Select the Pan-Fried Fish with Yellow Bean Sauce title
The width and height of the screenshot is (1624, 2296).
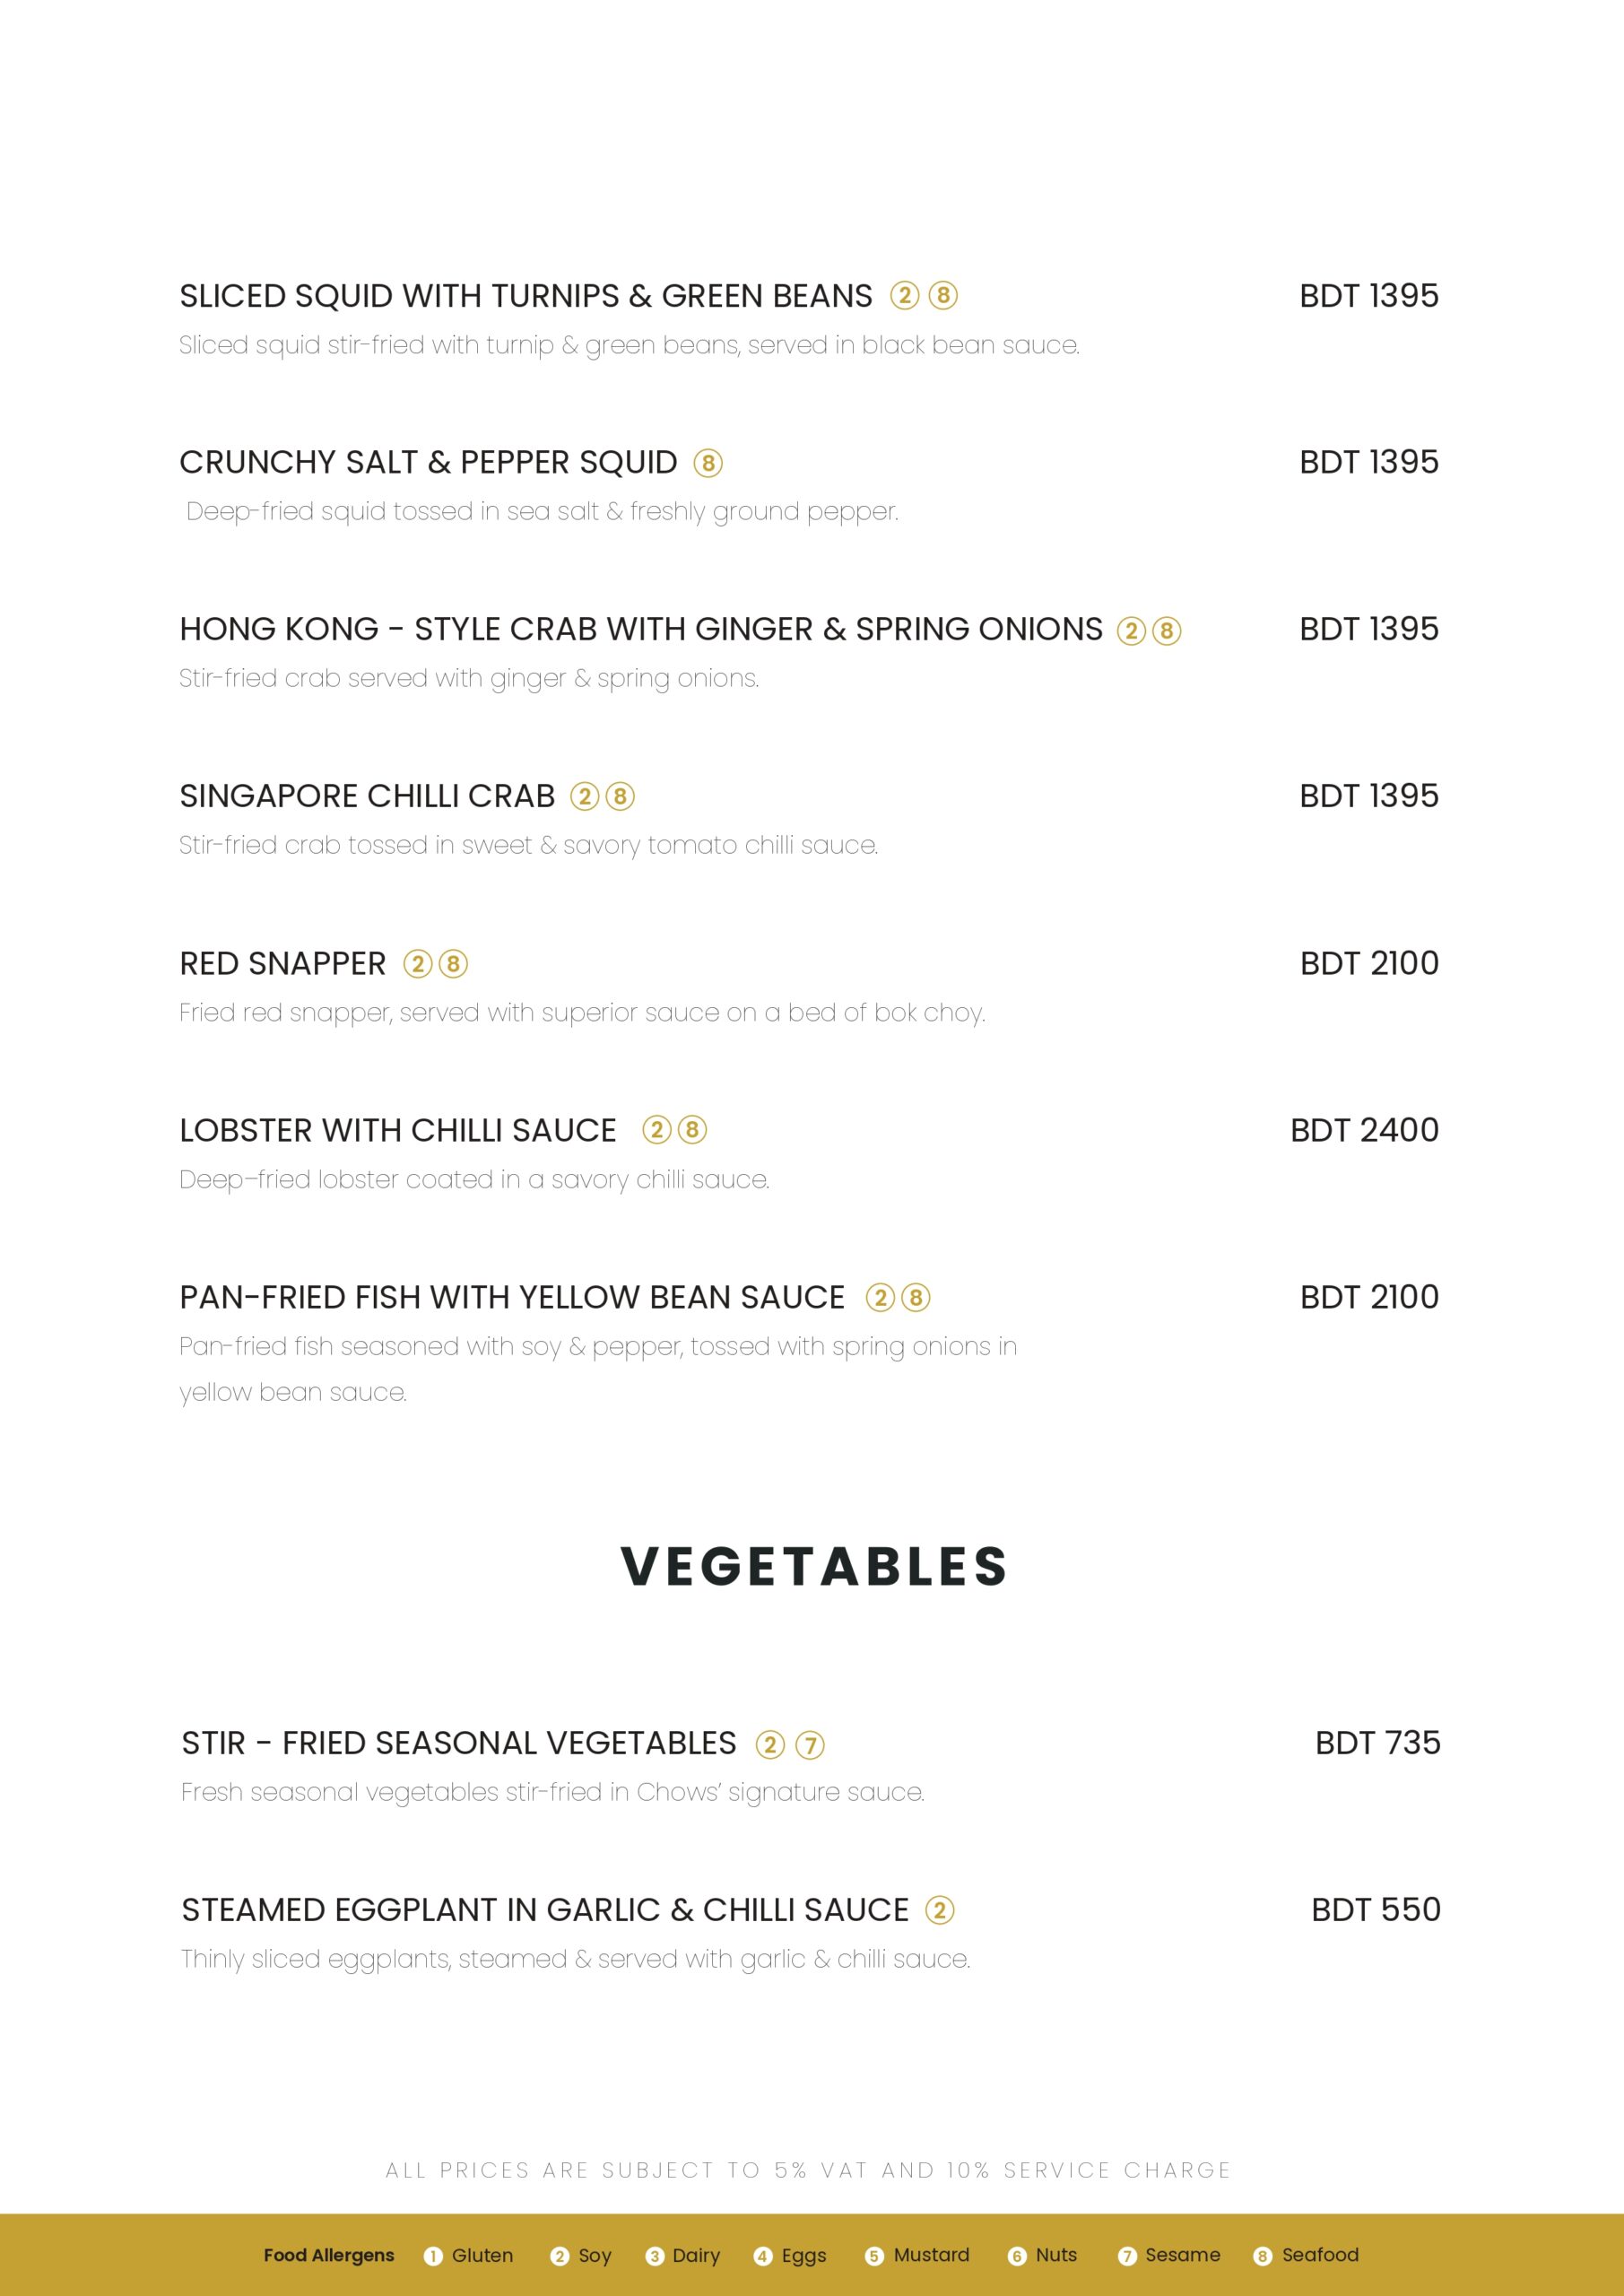[512, 1297]
